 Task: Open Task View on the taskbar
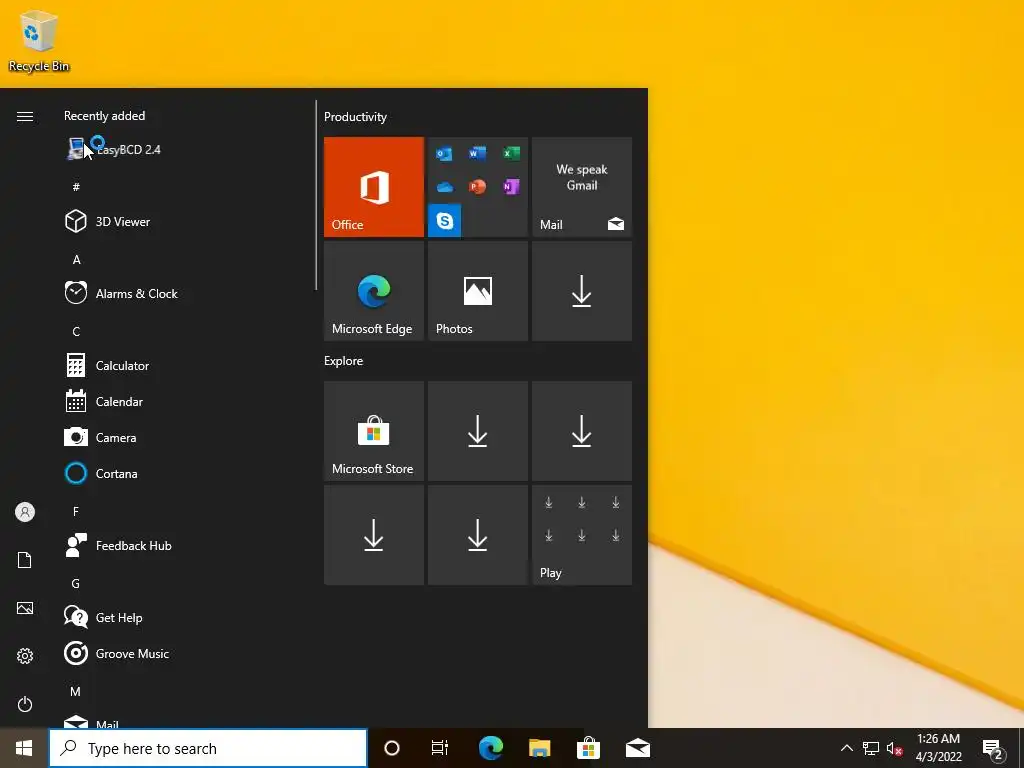coord(440,748)
